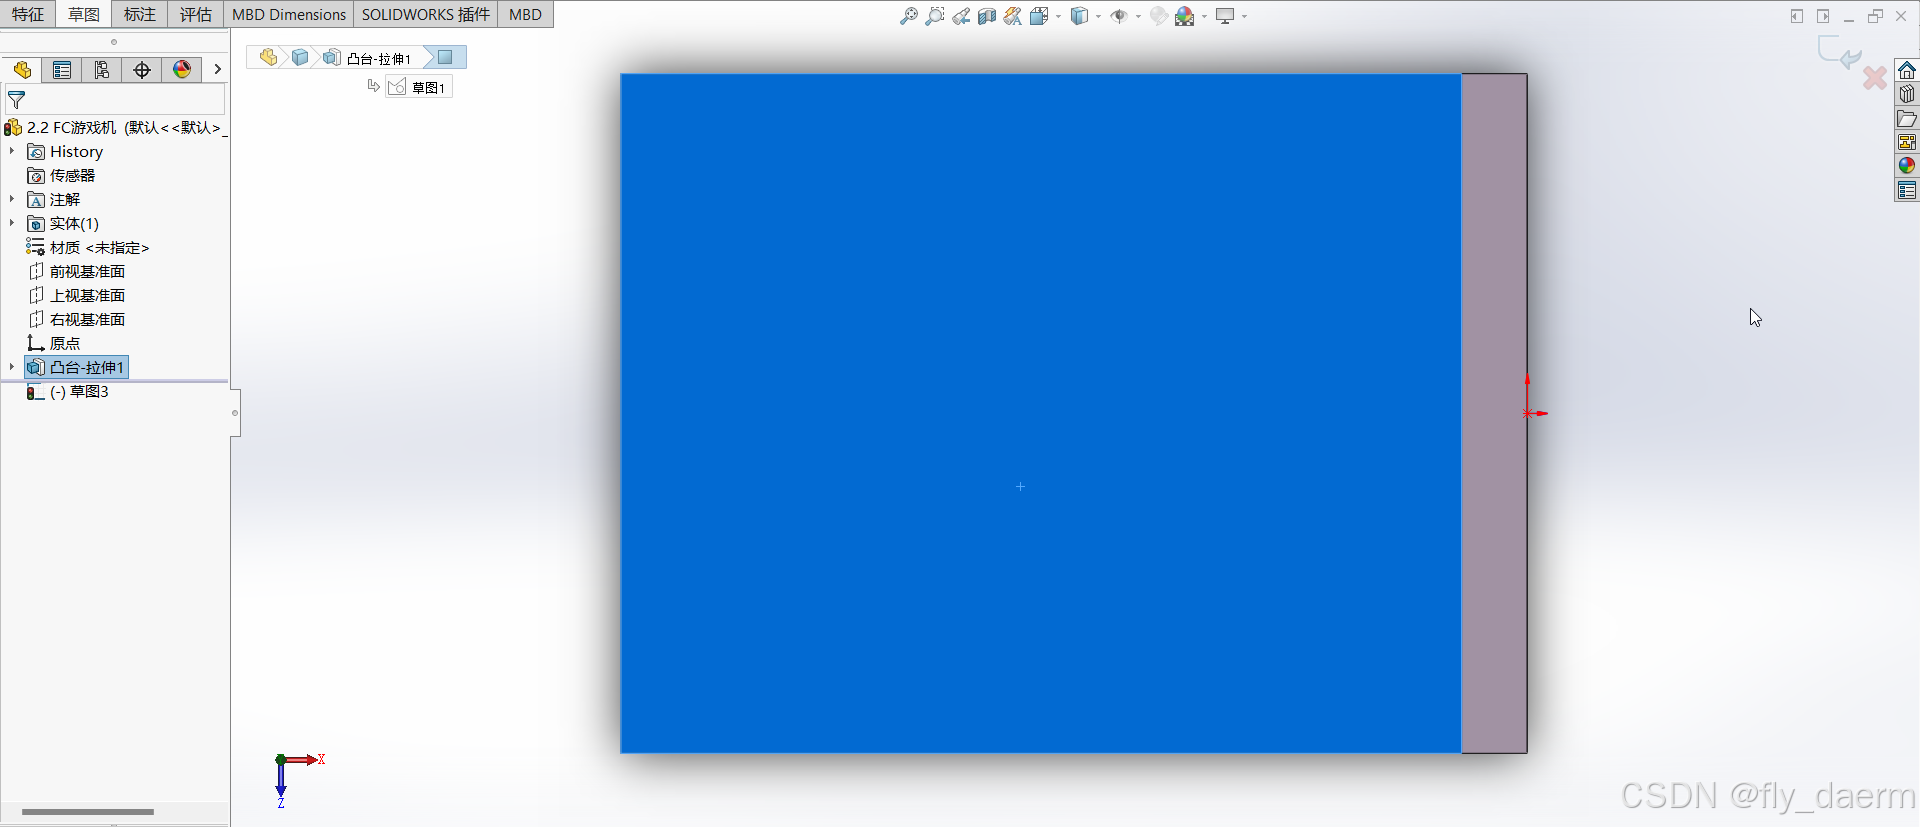
Task: Select (-) 草图3 sketch in tree
Action: click(x=68, y=392)
